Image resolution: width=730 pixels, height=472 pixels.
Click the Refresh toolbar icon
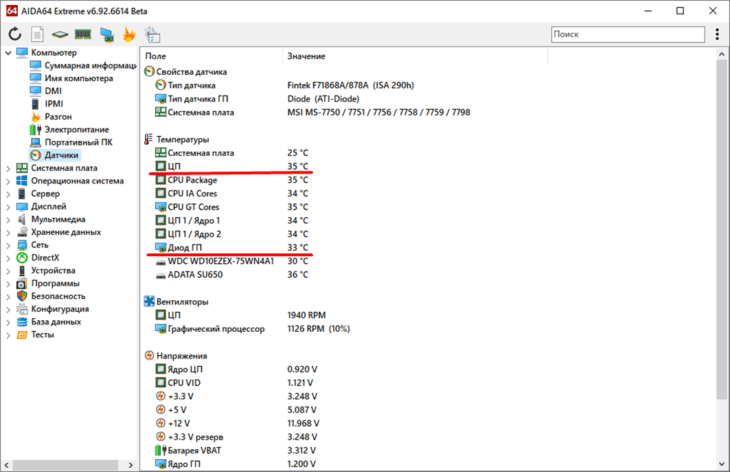click(15, 34)
